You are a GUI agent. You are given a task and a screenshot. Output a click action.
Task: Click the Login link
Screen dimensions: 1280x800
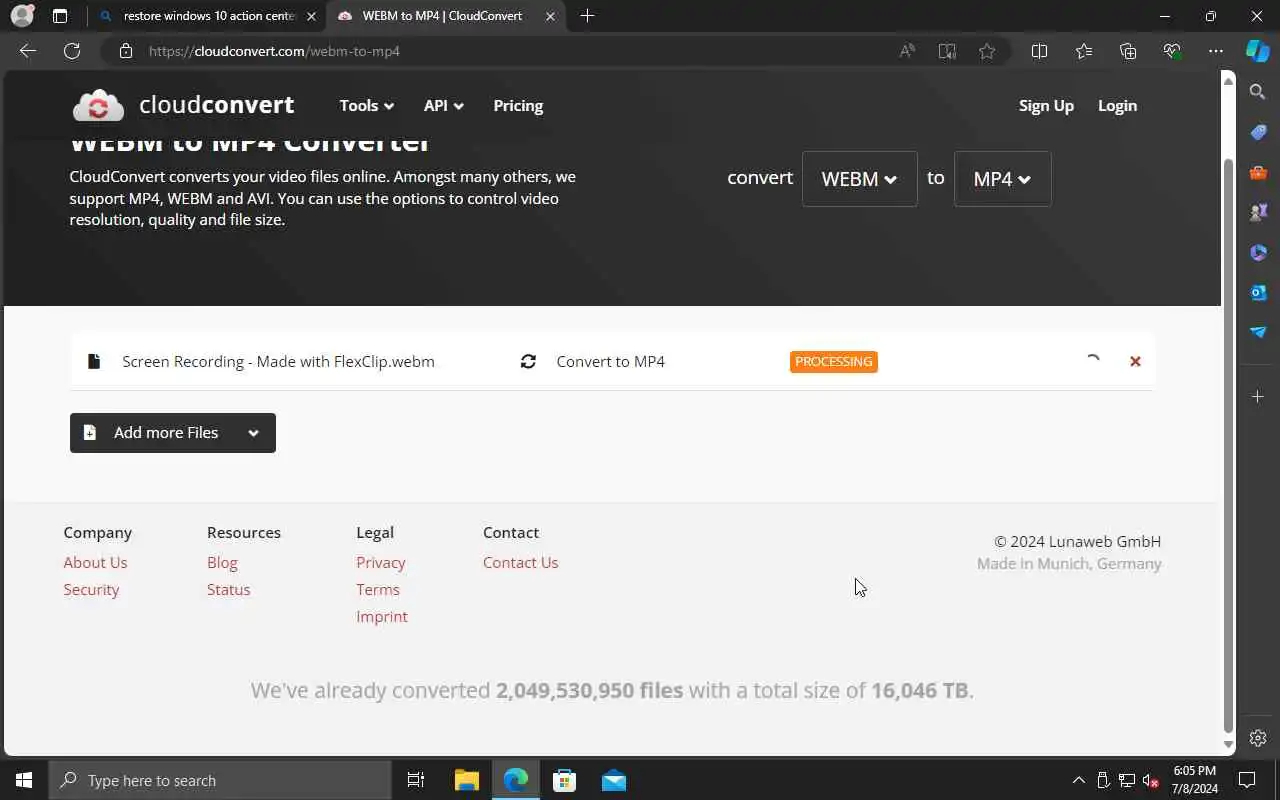pyautogui.click(x=1117, y=106)
